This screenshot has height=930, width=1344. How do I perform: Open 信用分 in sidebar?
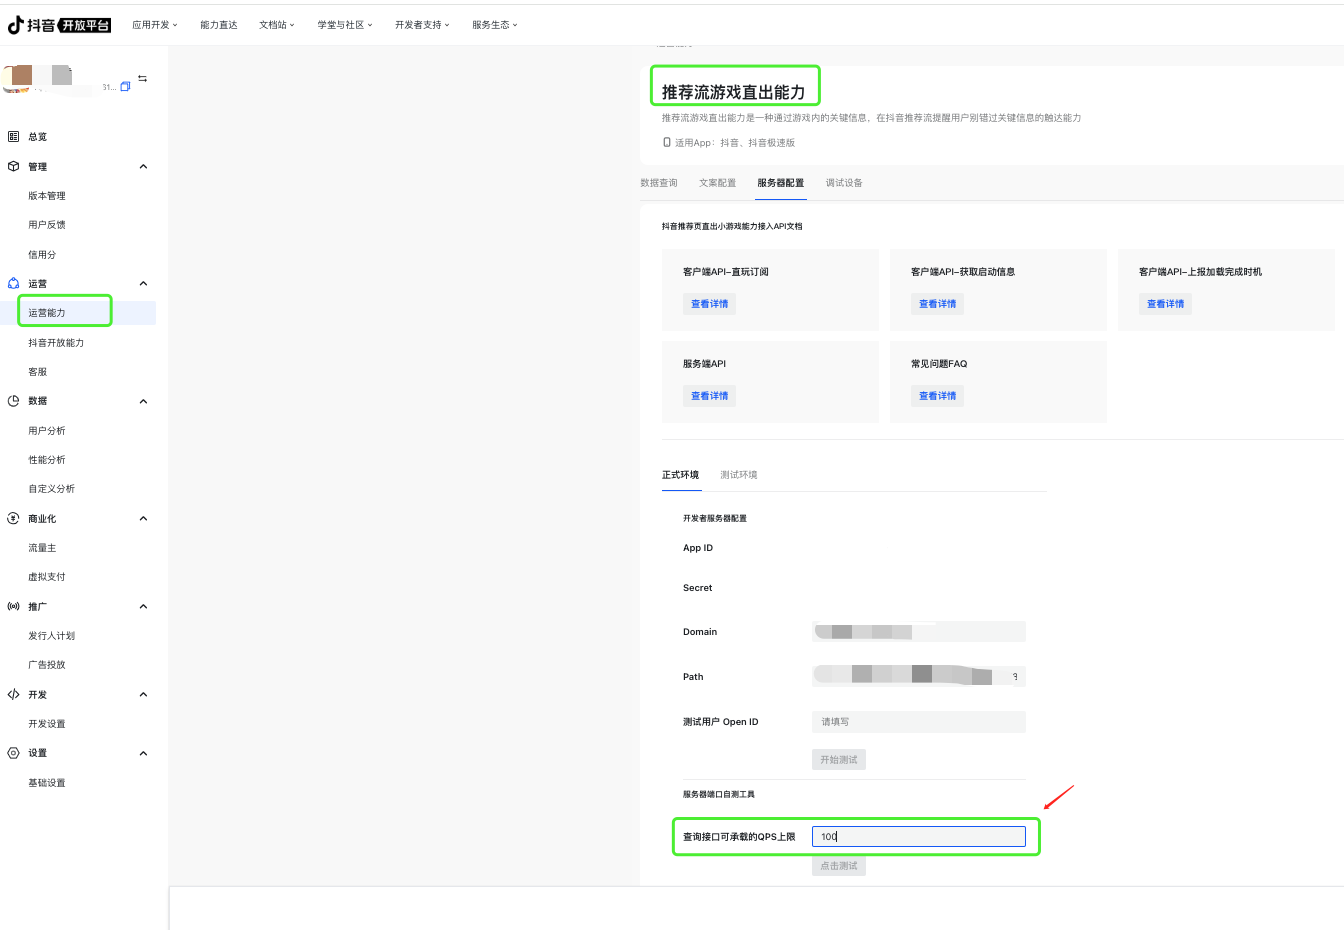42,255
